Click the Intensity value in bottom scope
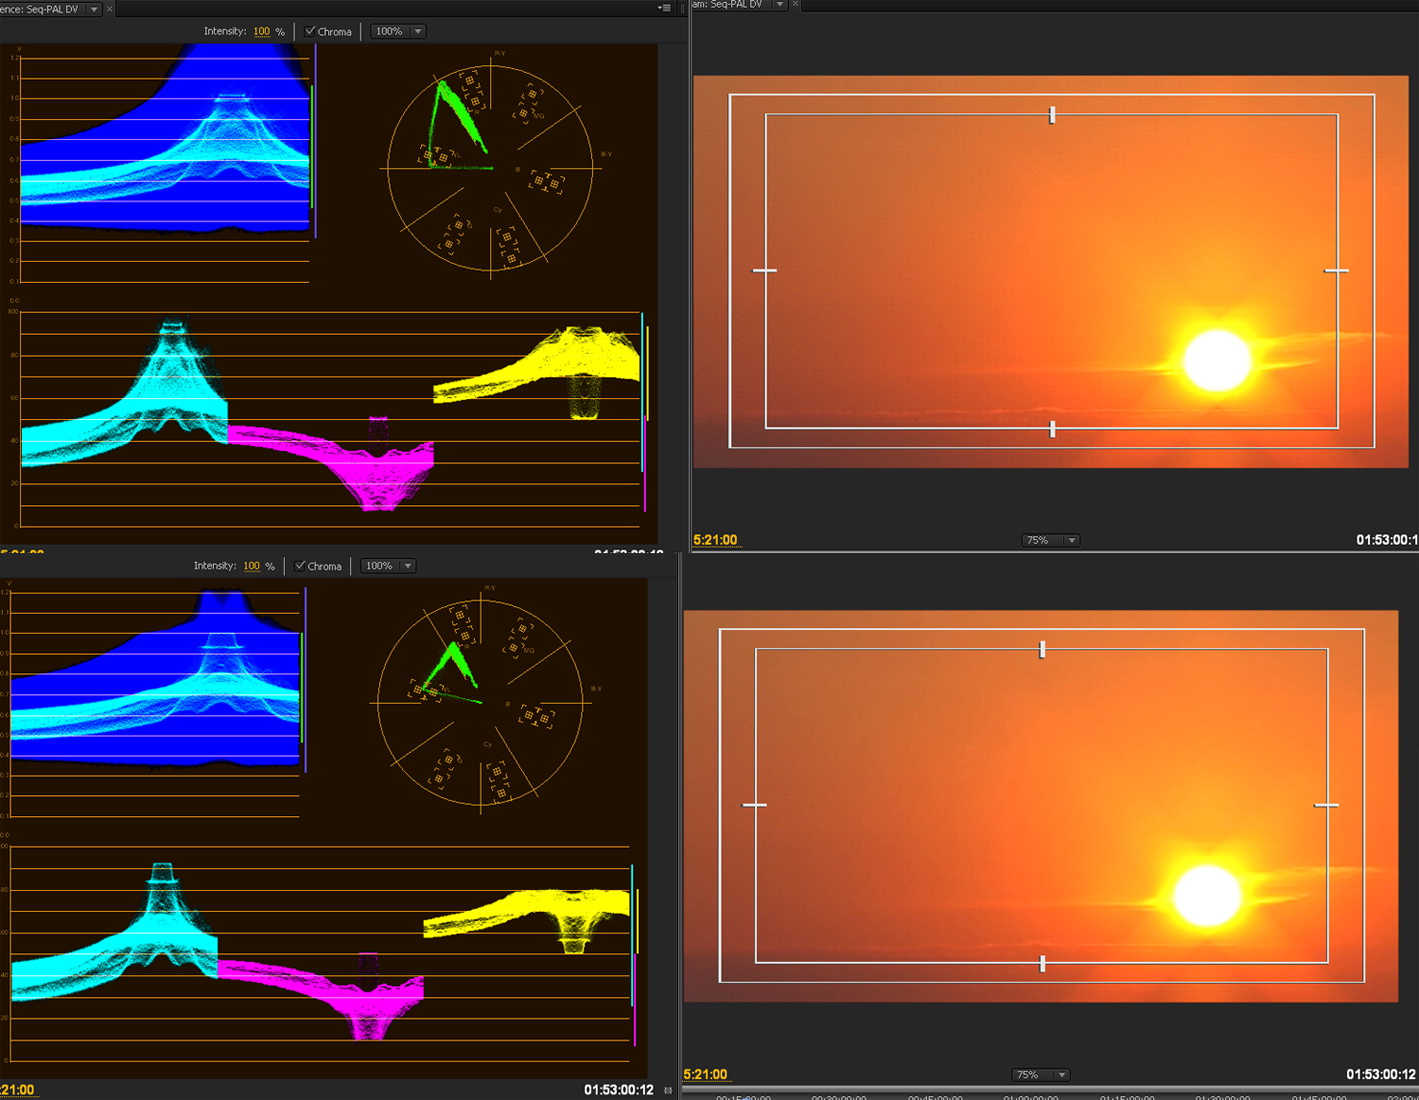This screenshot has width=1419, height=1100. coord(251,566)
